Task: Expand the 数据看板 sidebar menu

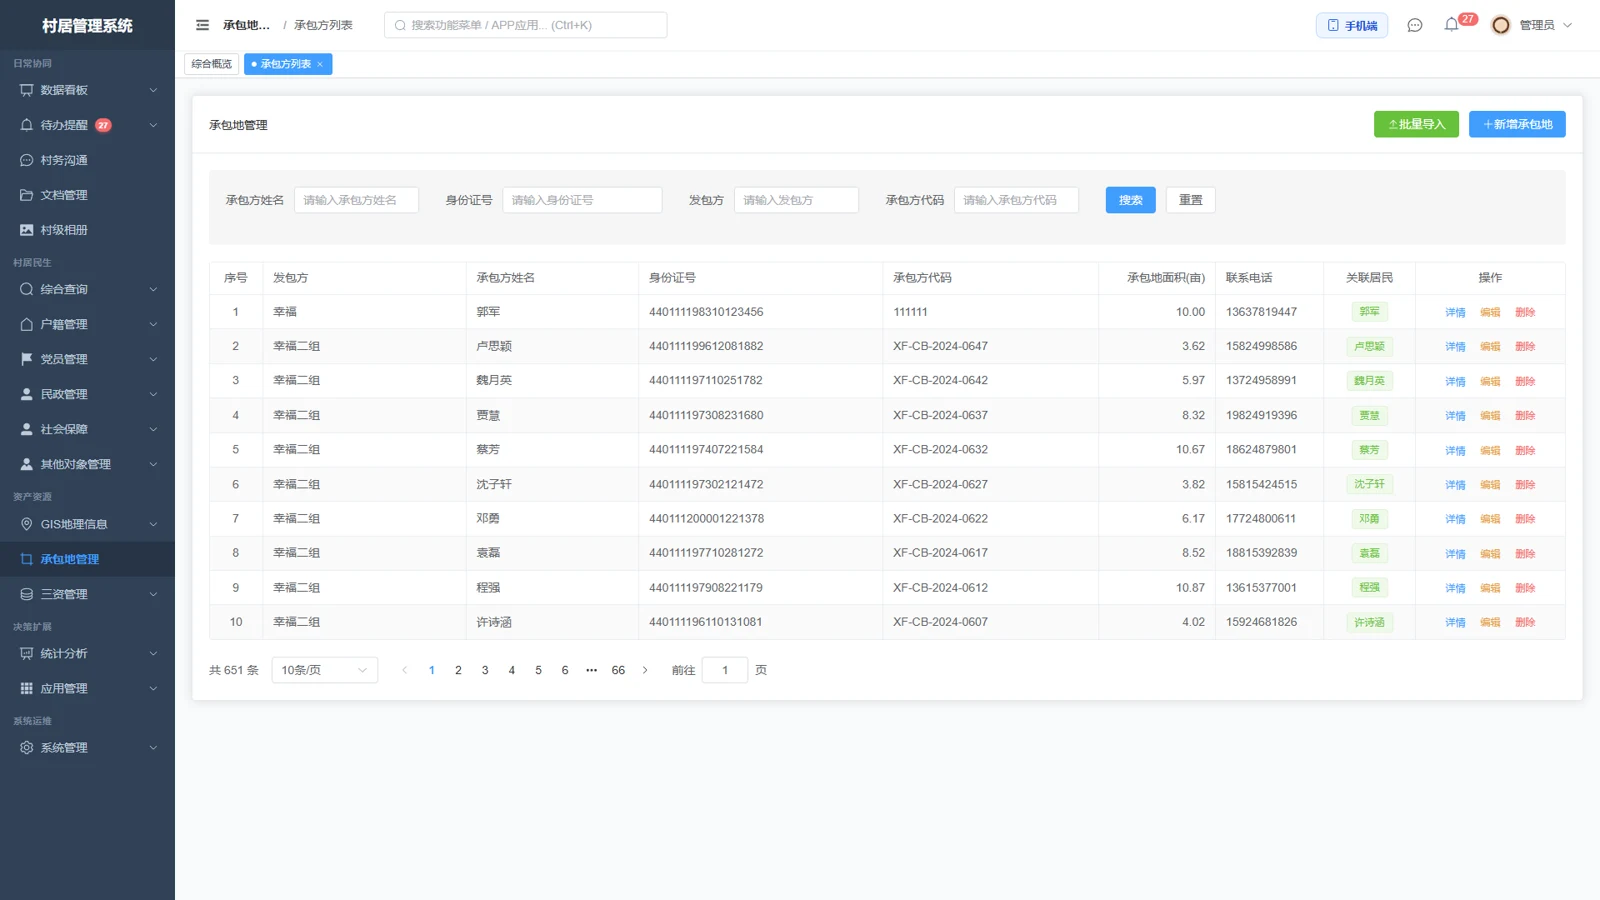Action: tap(87, 90)
